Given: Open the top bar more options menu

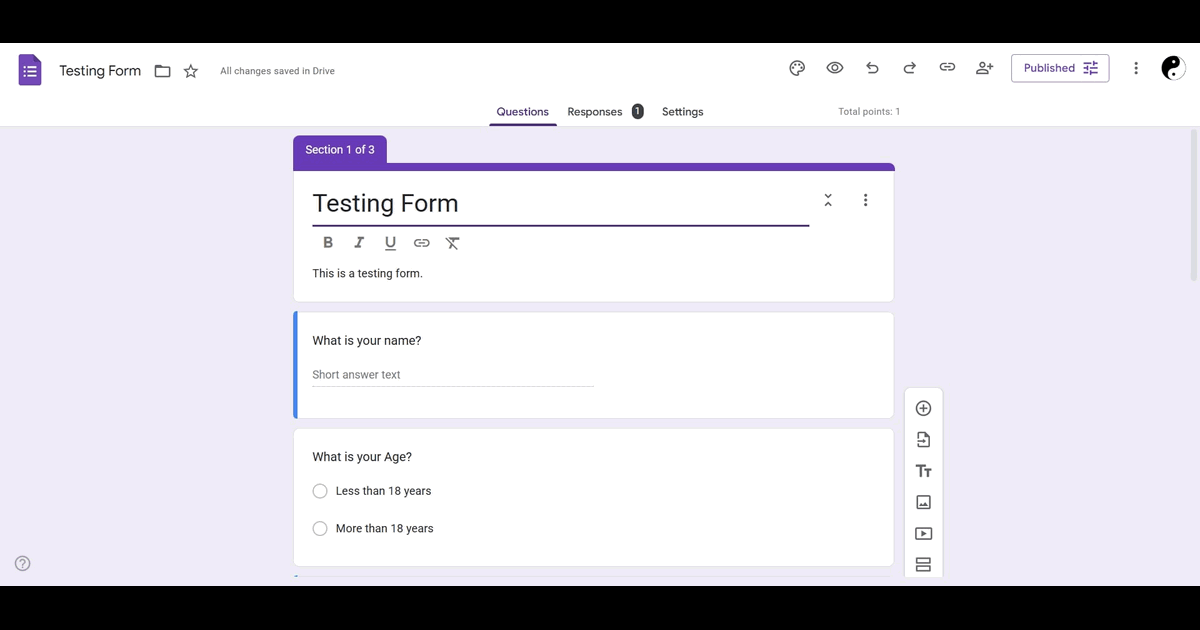Looking at the screenshot, I should 1136,68.
